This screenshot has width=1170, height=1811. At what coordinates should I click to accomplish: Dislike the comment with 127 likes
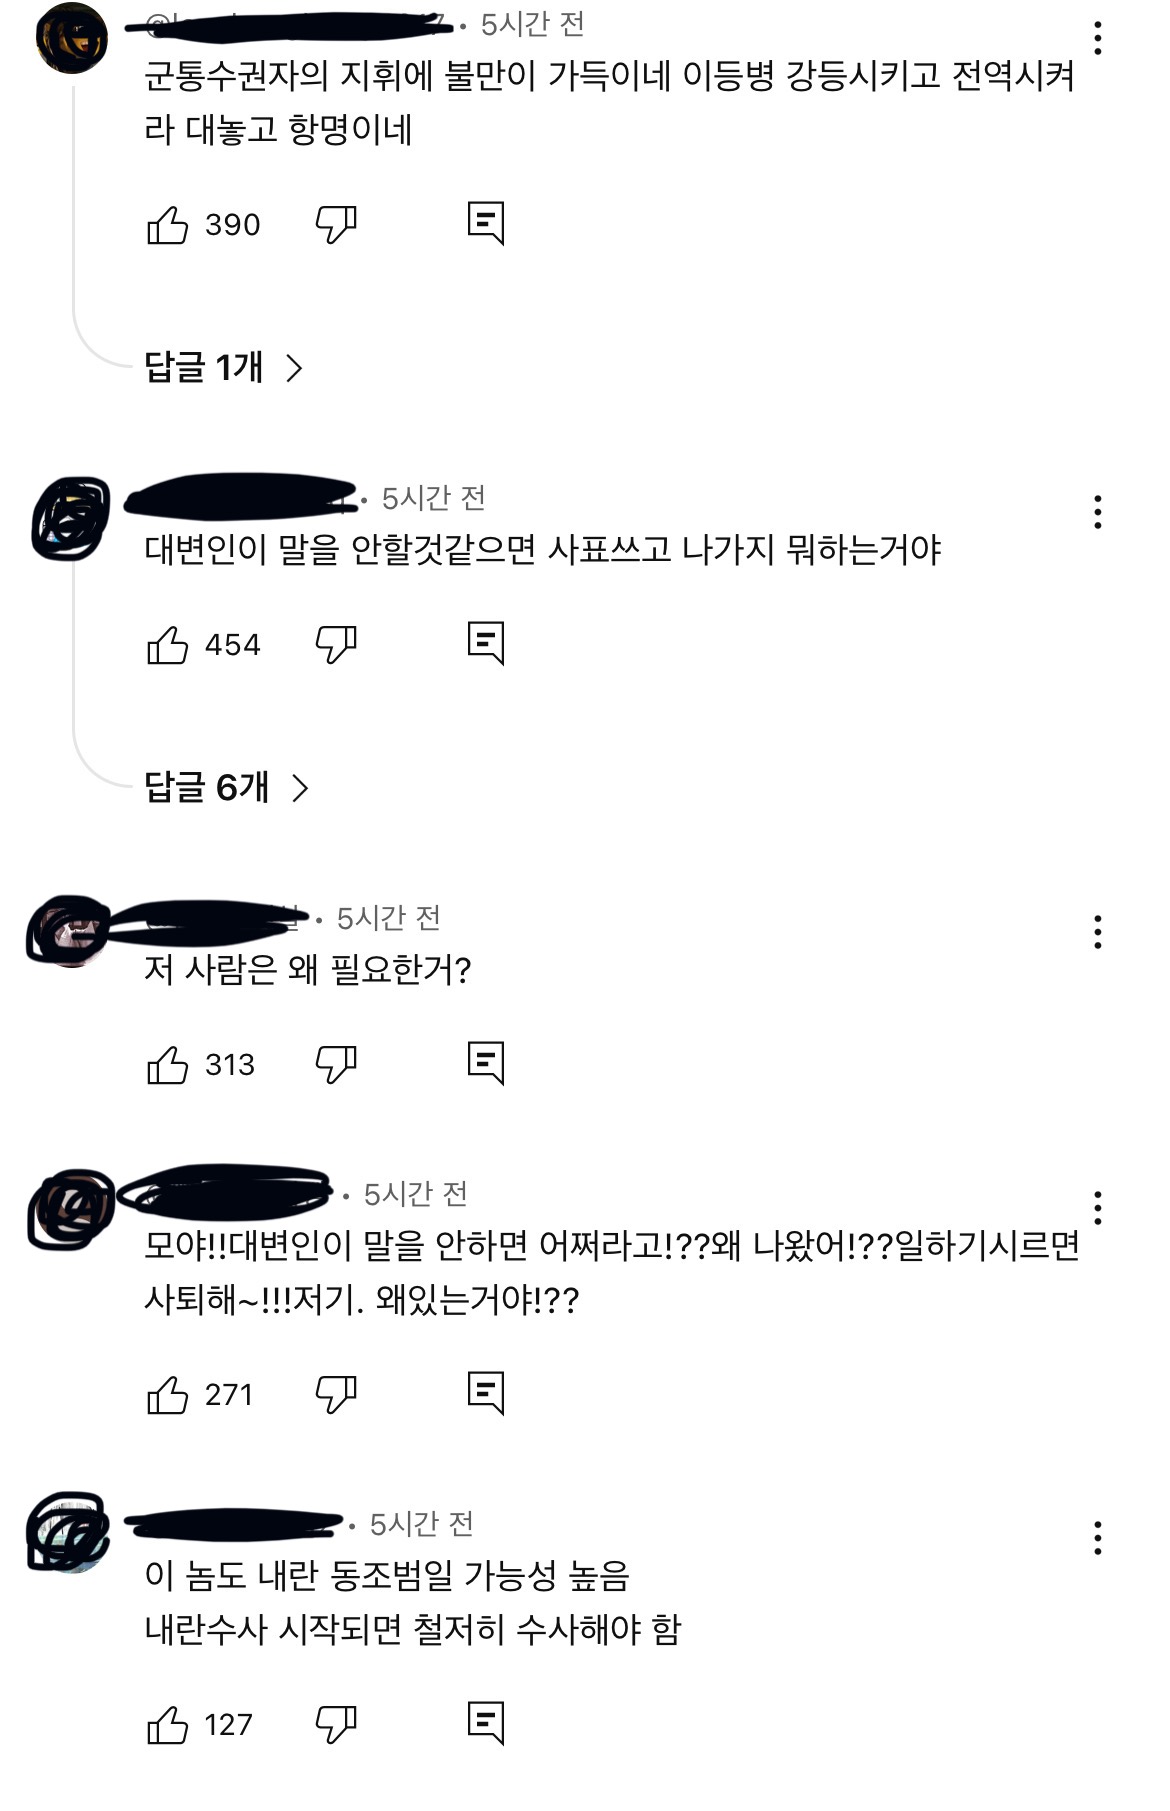[336, 1725]
